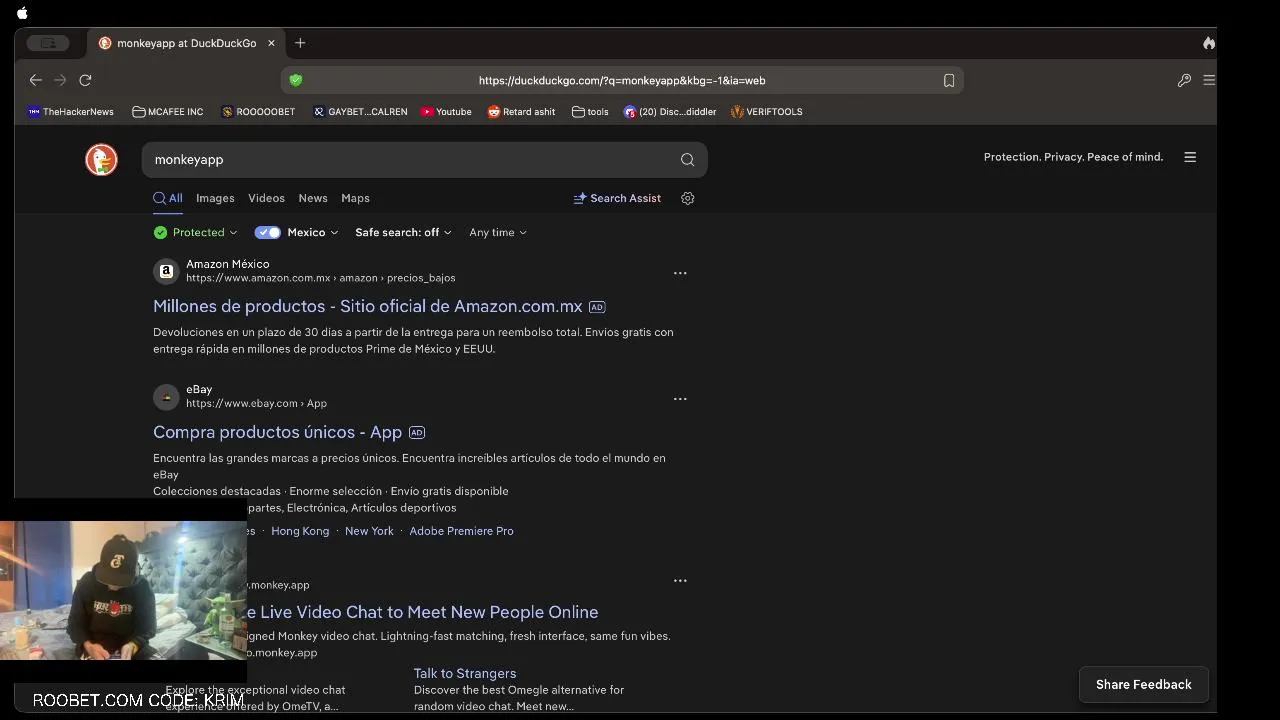Open eBay result more options dots
Viewport: 1280px width, 720px height.
(680, 399)
